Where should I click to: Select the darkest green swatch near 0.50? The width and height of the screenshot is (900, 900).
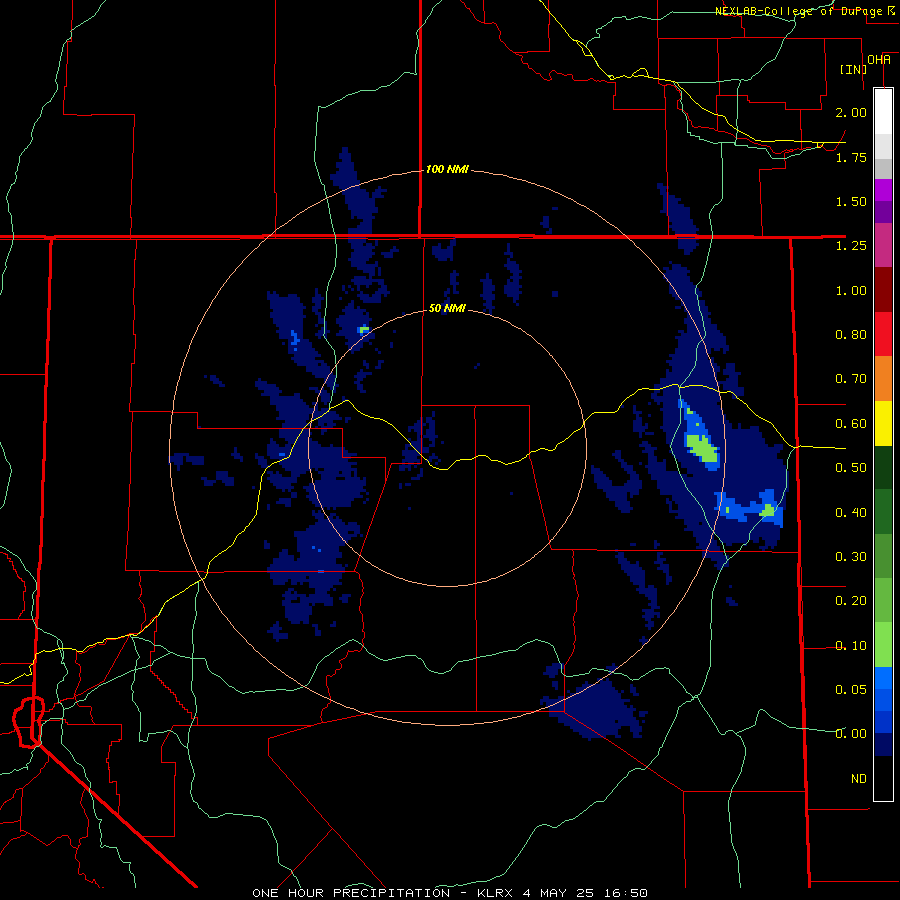pos(883,467)
